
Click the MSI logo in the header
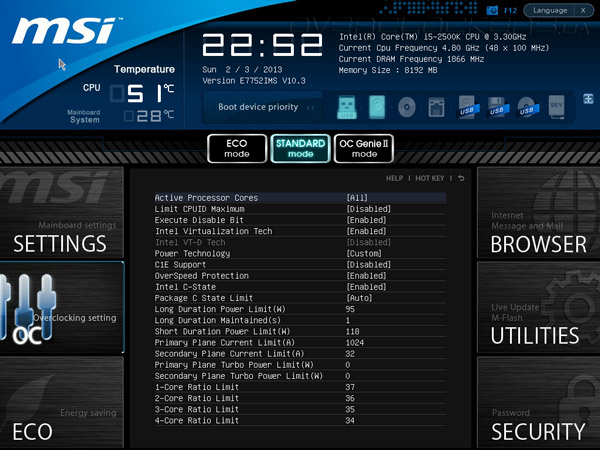click(x=65, y=31)
